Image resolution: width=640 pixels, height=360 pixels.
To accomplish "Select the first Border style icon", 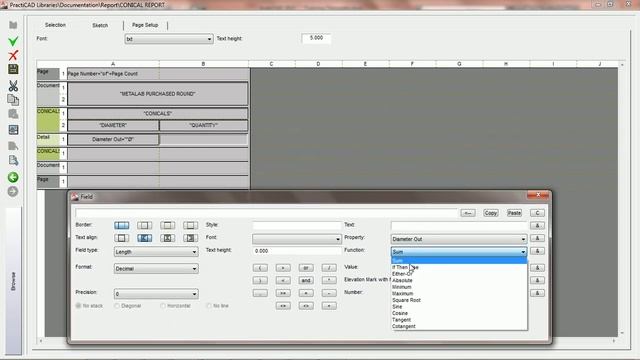I will 122,225.
